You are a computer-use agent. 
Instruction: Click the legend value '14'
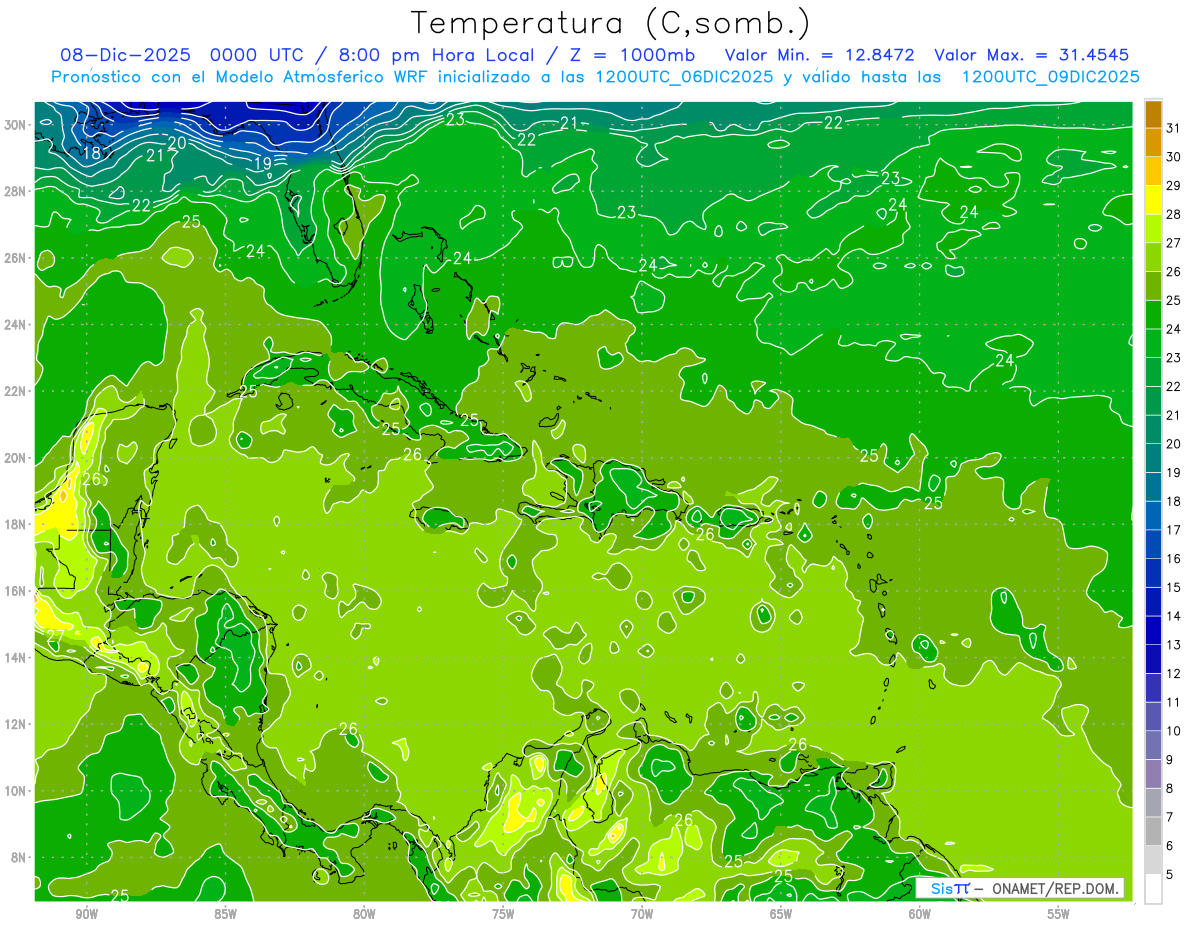pos(1174,616)
